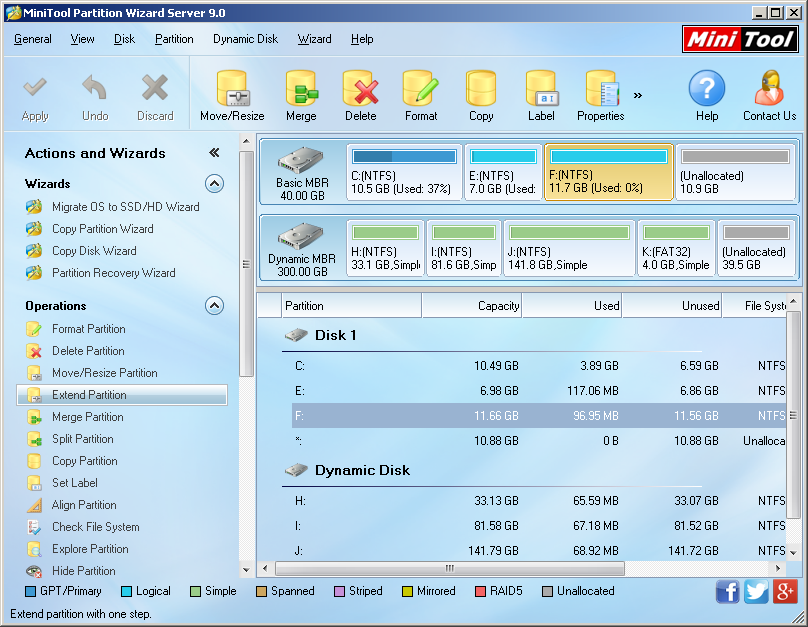The width and height of the screenshot is (808, 627).
Task: Select the E: row in partition list
Action: pos(538,391)
